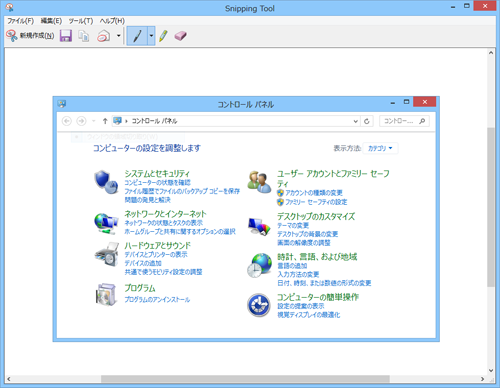
Task: Click 言語の追加 link
Action: [x=292, y=266]
